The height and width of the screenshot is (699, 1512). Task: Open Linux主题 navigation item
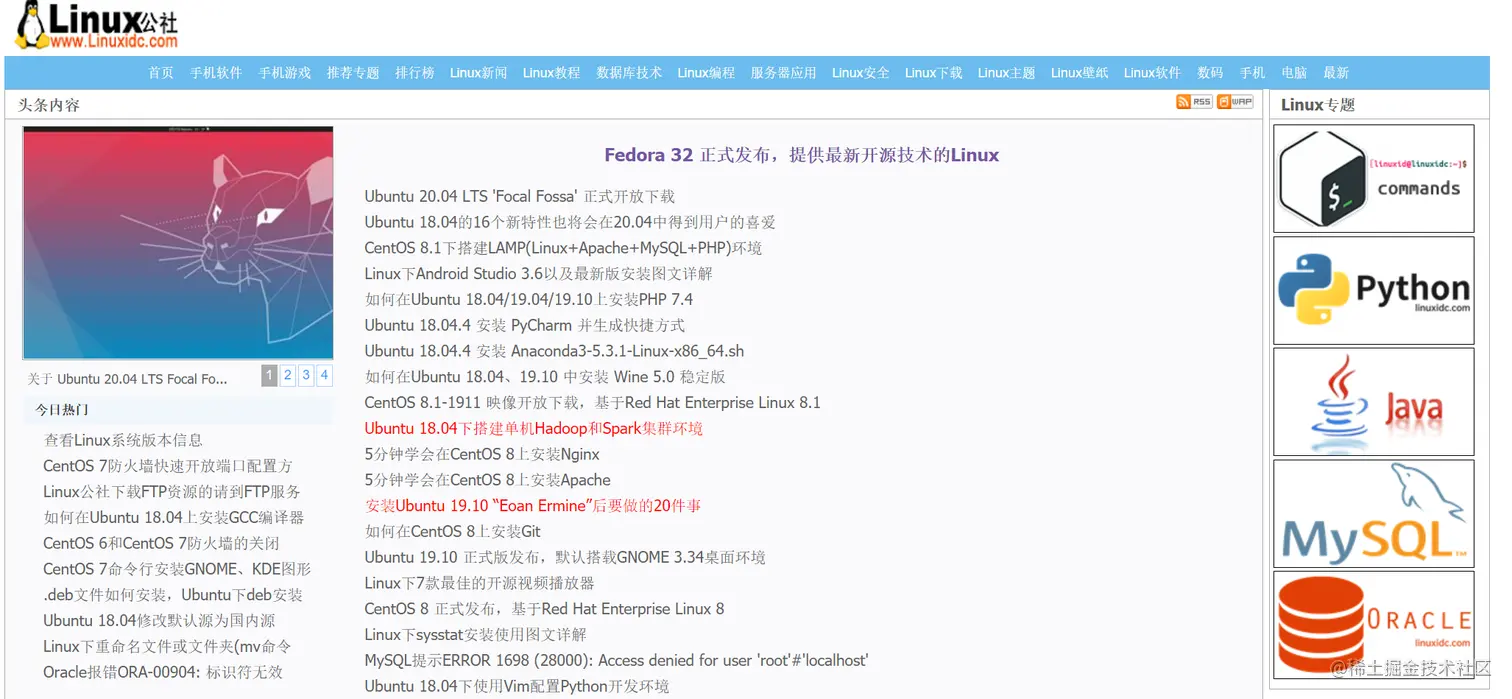(1007, 73)
